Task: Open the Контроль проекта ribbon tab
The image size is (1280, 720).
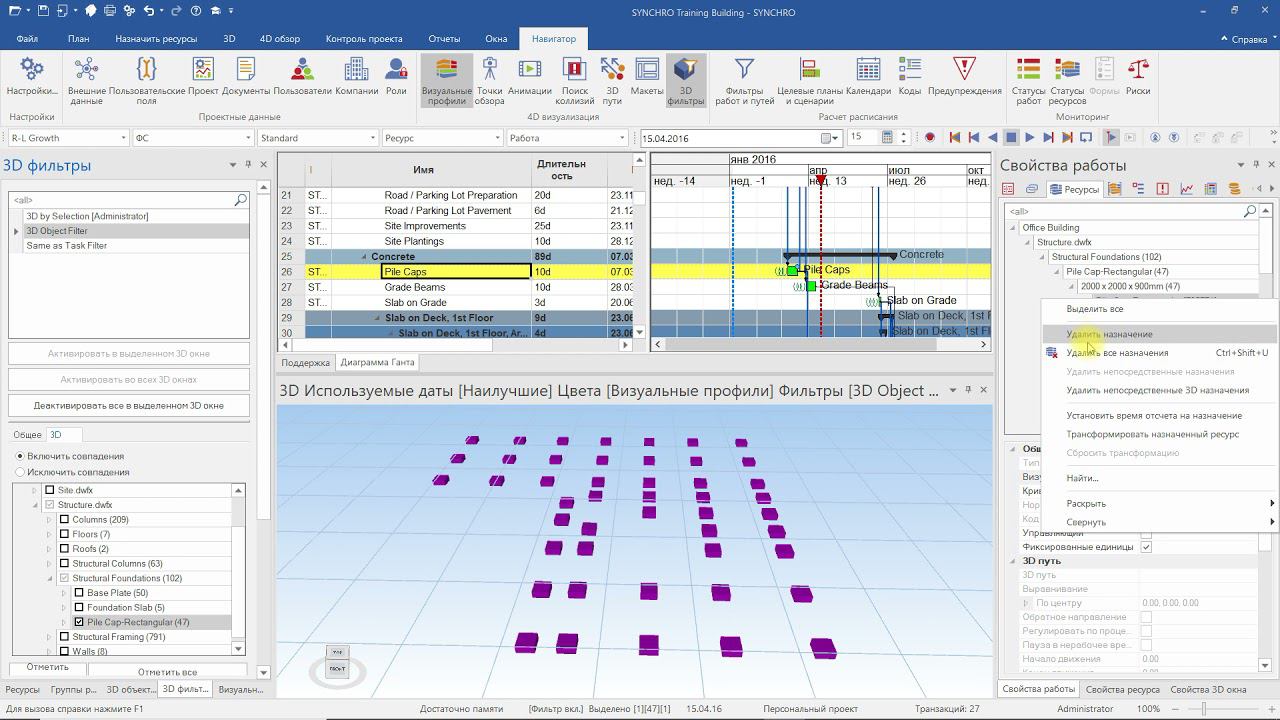Action: tap(364, 39)
